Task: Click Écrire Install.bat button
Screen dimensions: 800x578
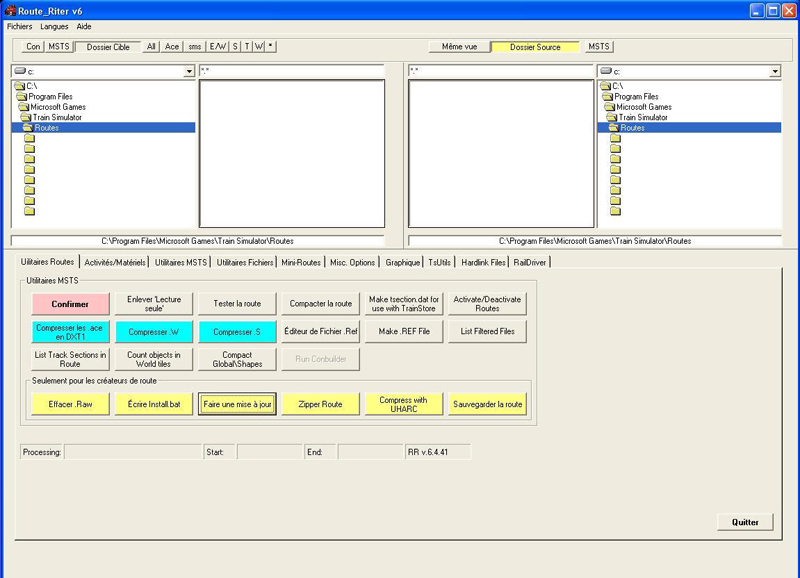Action: tap(154, 404)
